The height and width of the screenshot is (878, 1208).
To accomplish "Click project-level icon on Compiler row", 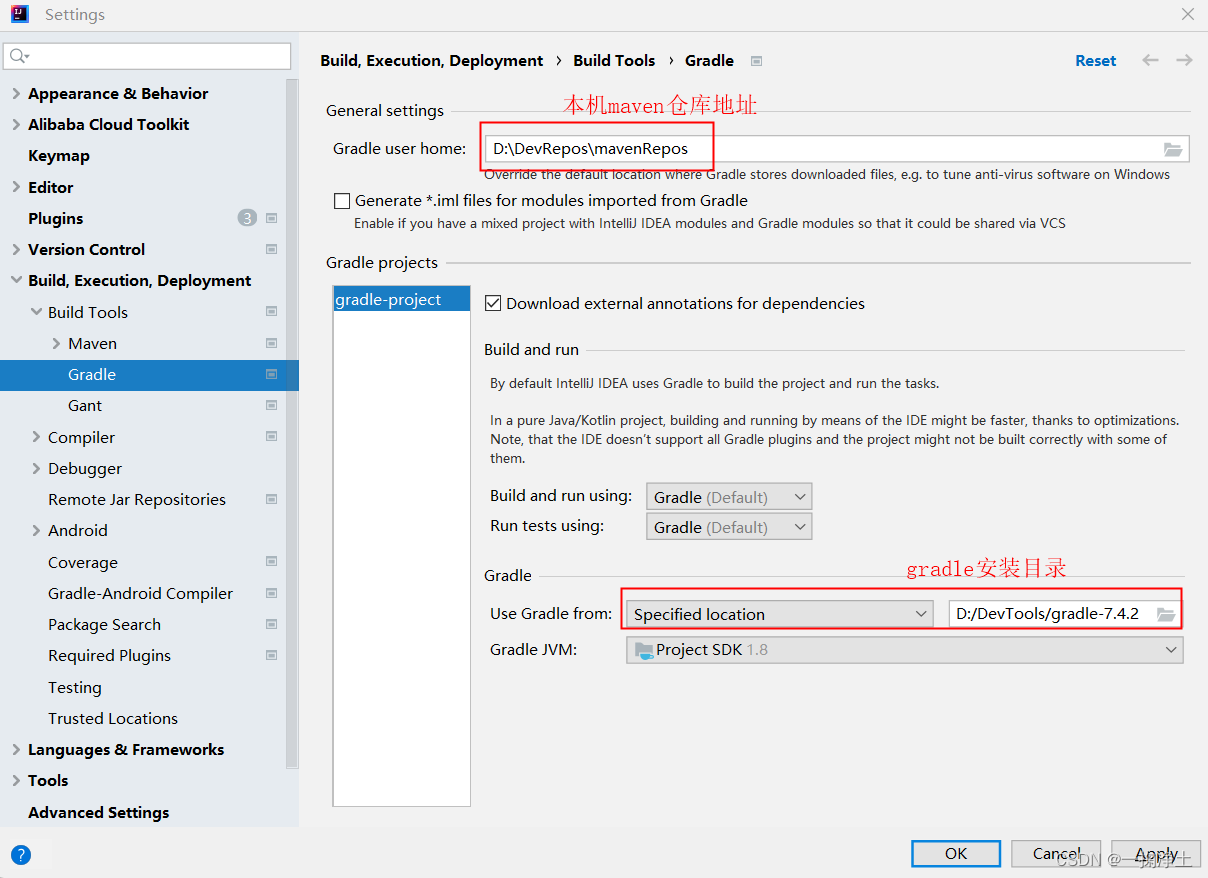I will [271, 437].
